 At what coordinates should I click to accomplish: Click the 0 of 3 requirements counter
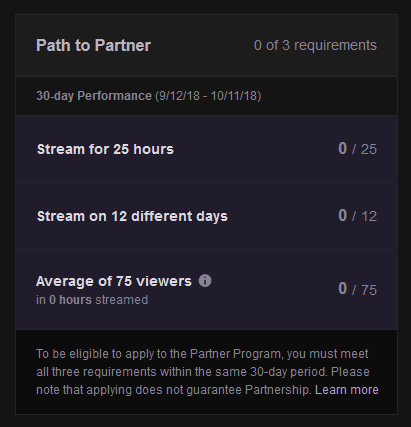click(x=315, y=45)
